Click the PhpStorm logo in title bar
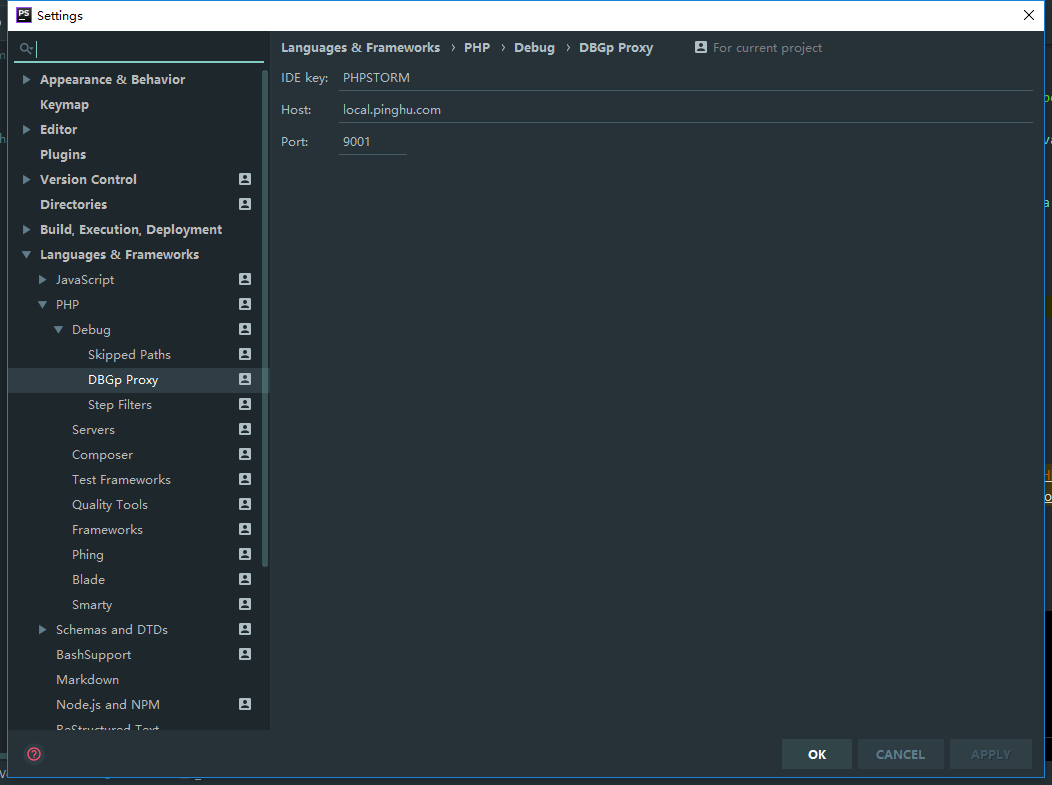Image resolution: width=1052 pixels, height=785 pixels. click(23, 15)
